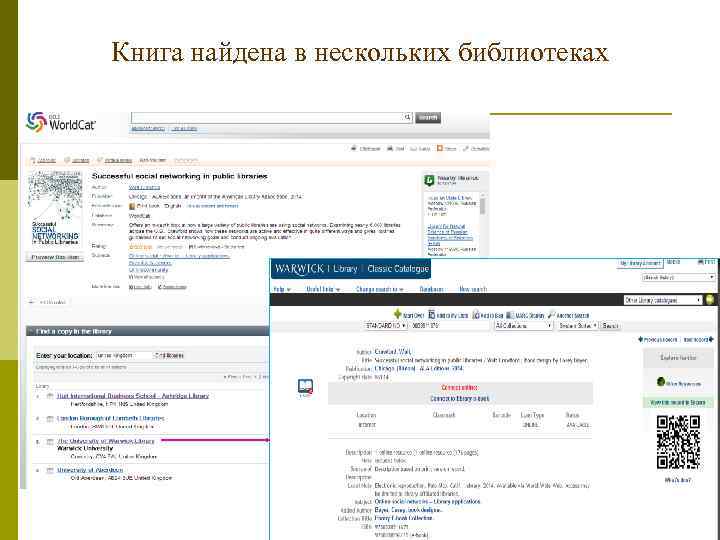
Task: Click the Another Search icon
Action: 551,315
